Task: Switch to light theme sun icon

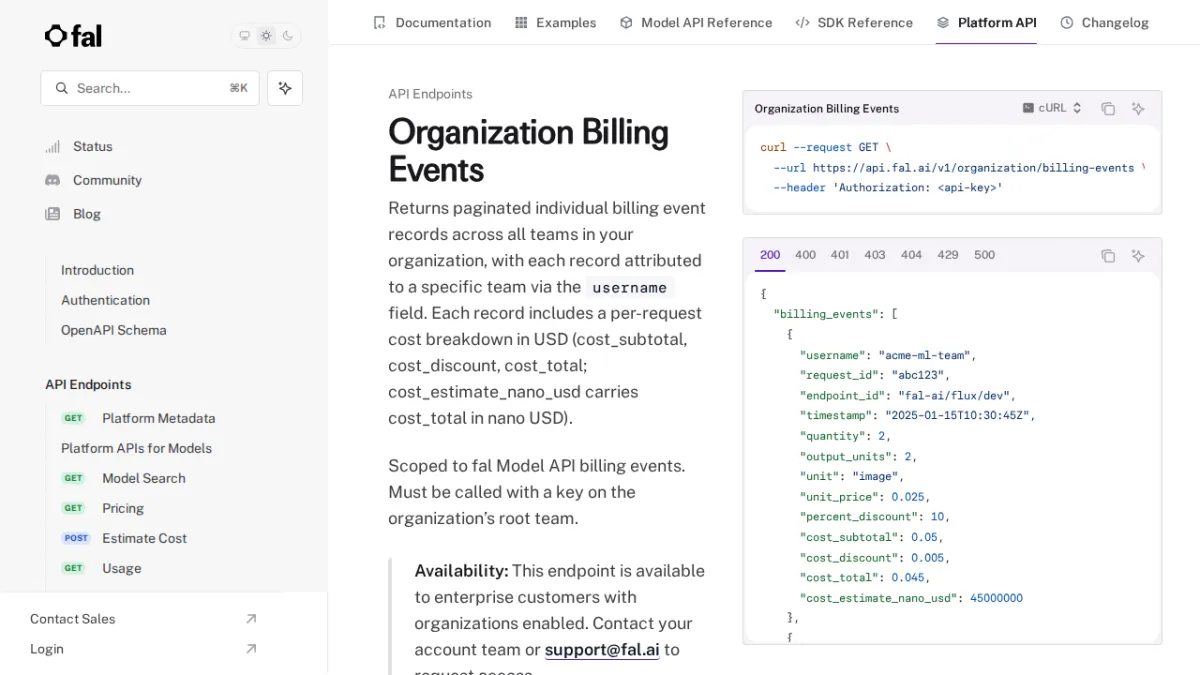Action: (x=266, y=36)
